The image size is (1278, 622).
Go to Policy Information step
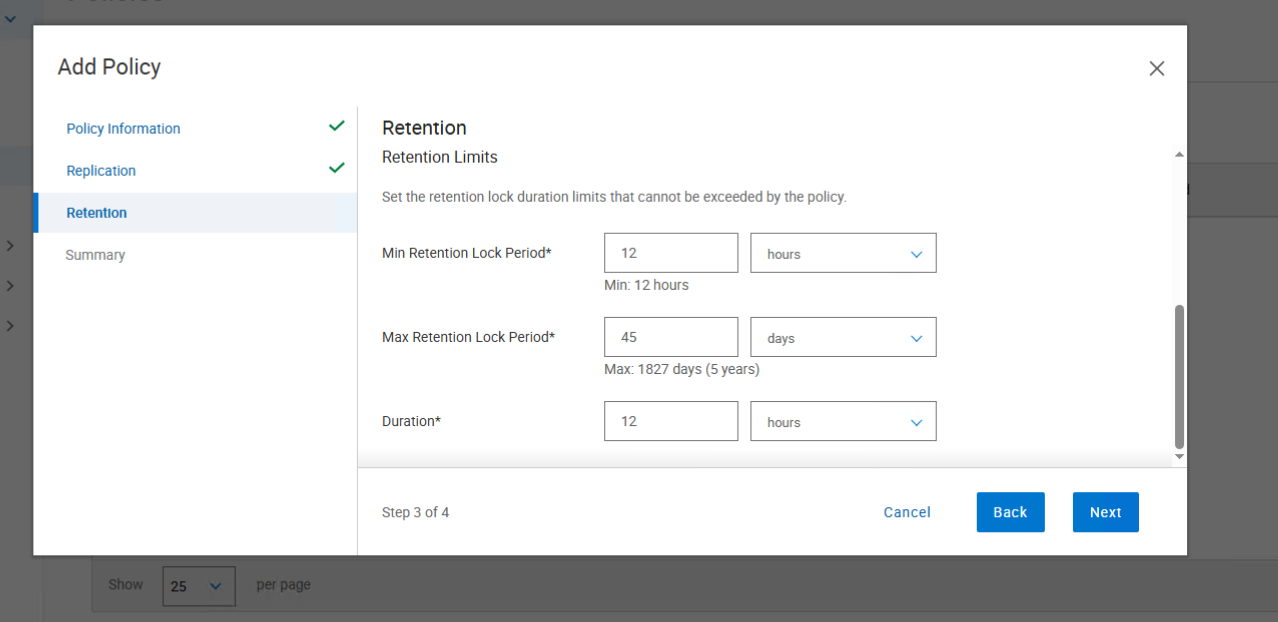[123, 129]
